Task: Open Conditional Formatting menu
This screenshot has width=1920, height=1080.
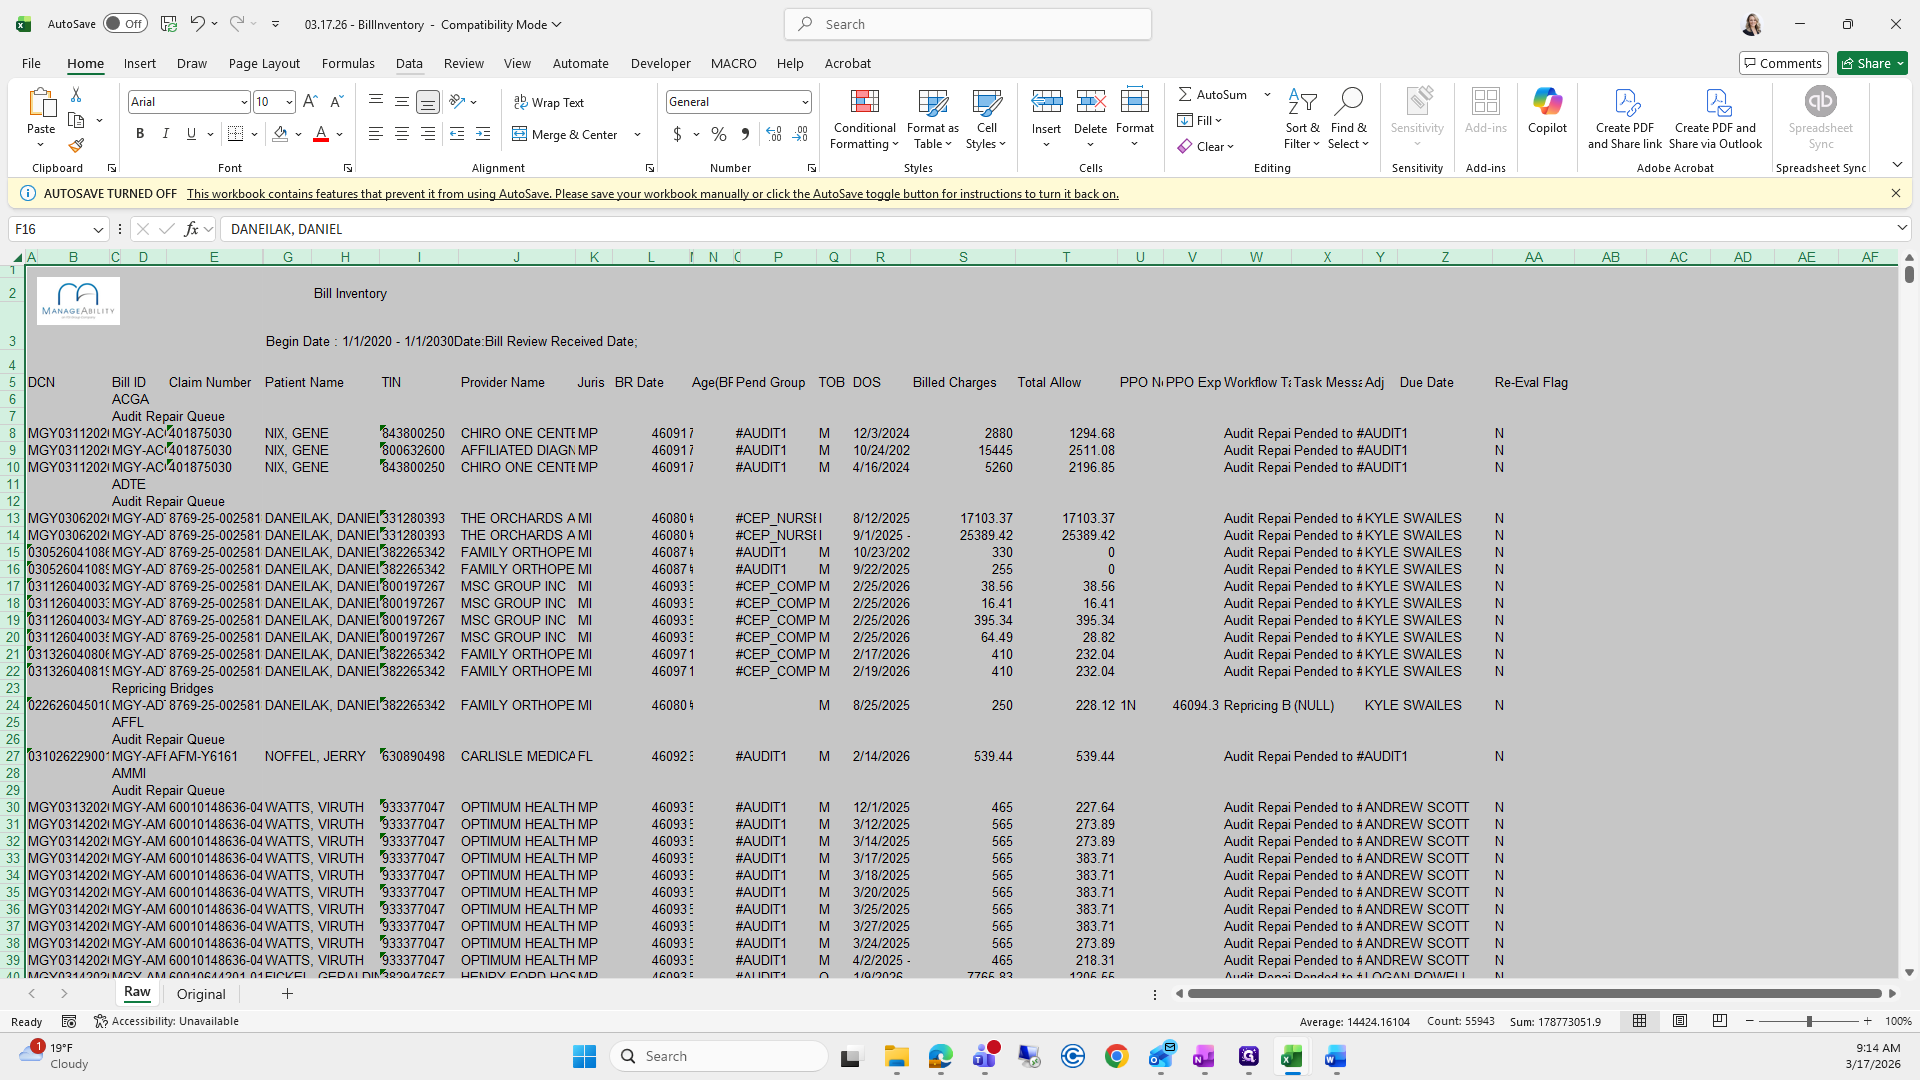Action: [x=864, y=120]
